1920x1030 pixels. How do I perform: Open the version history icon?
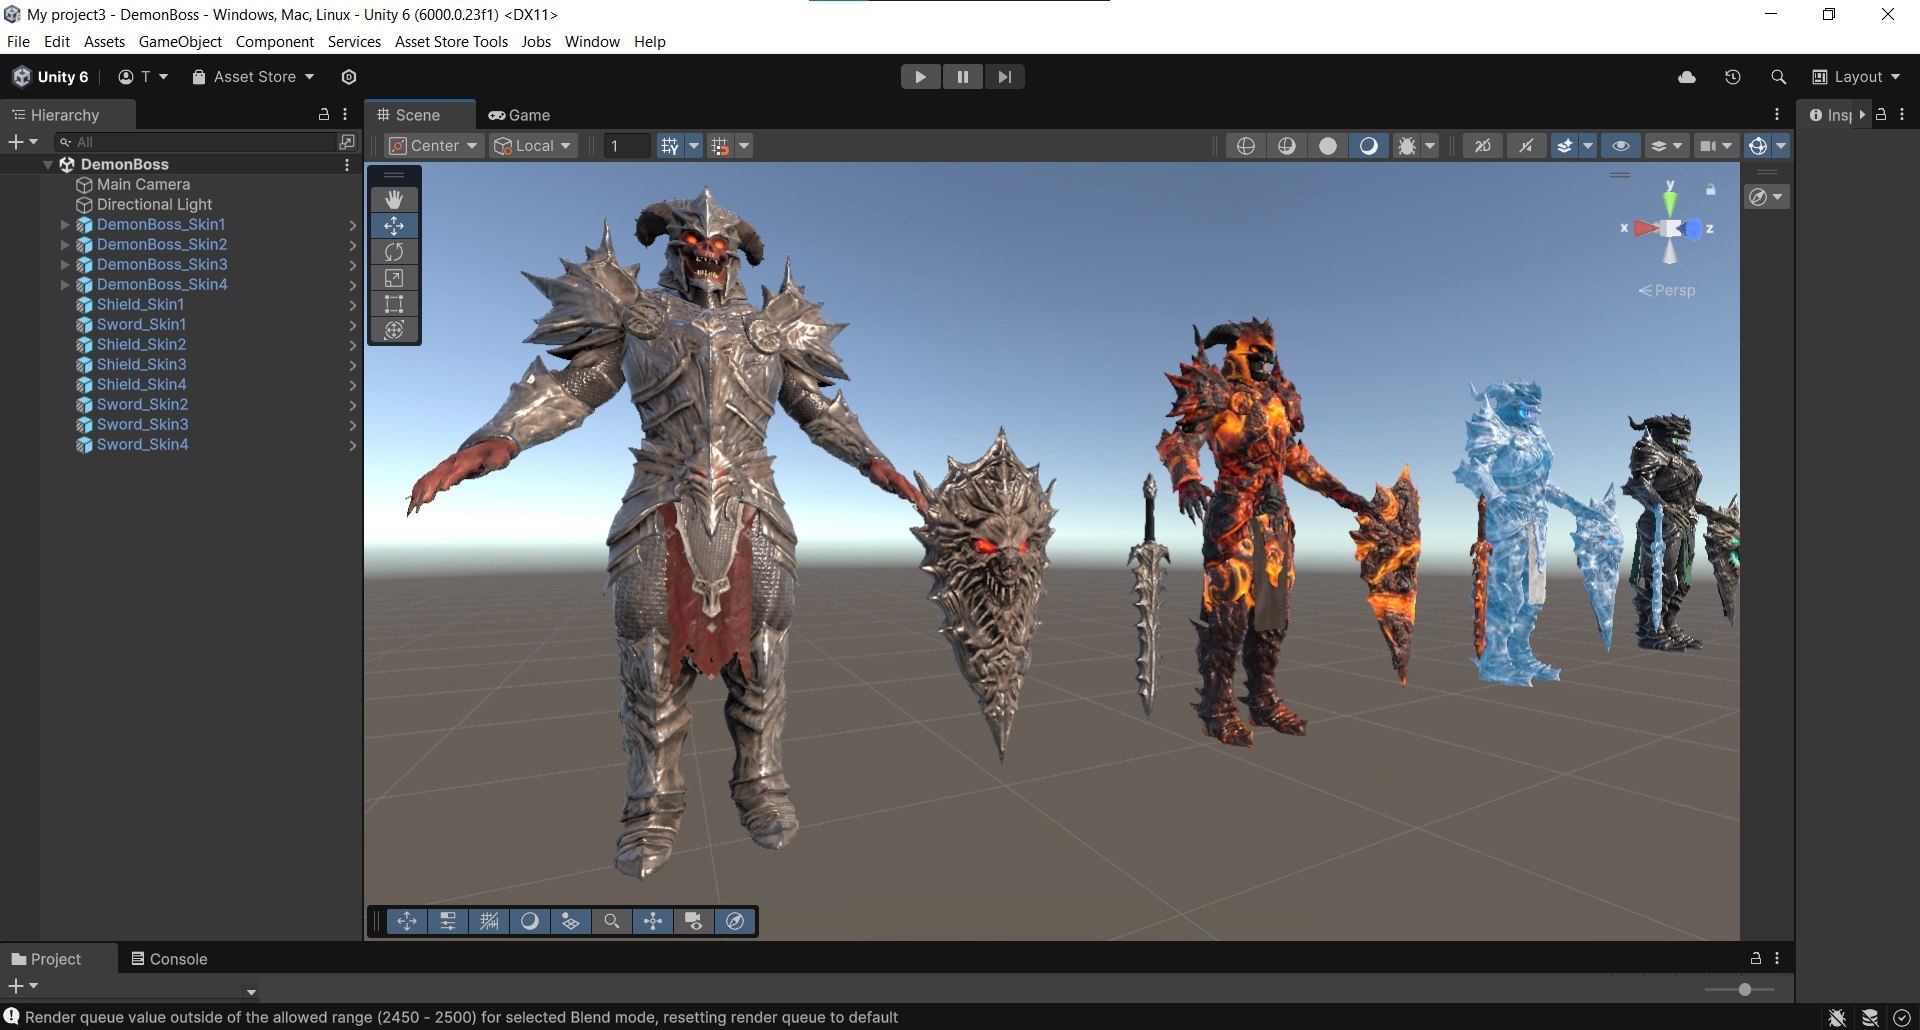1733,77
